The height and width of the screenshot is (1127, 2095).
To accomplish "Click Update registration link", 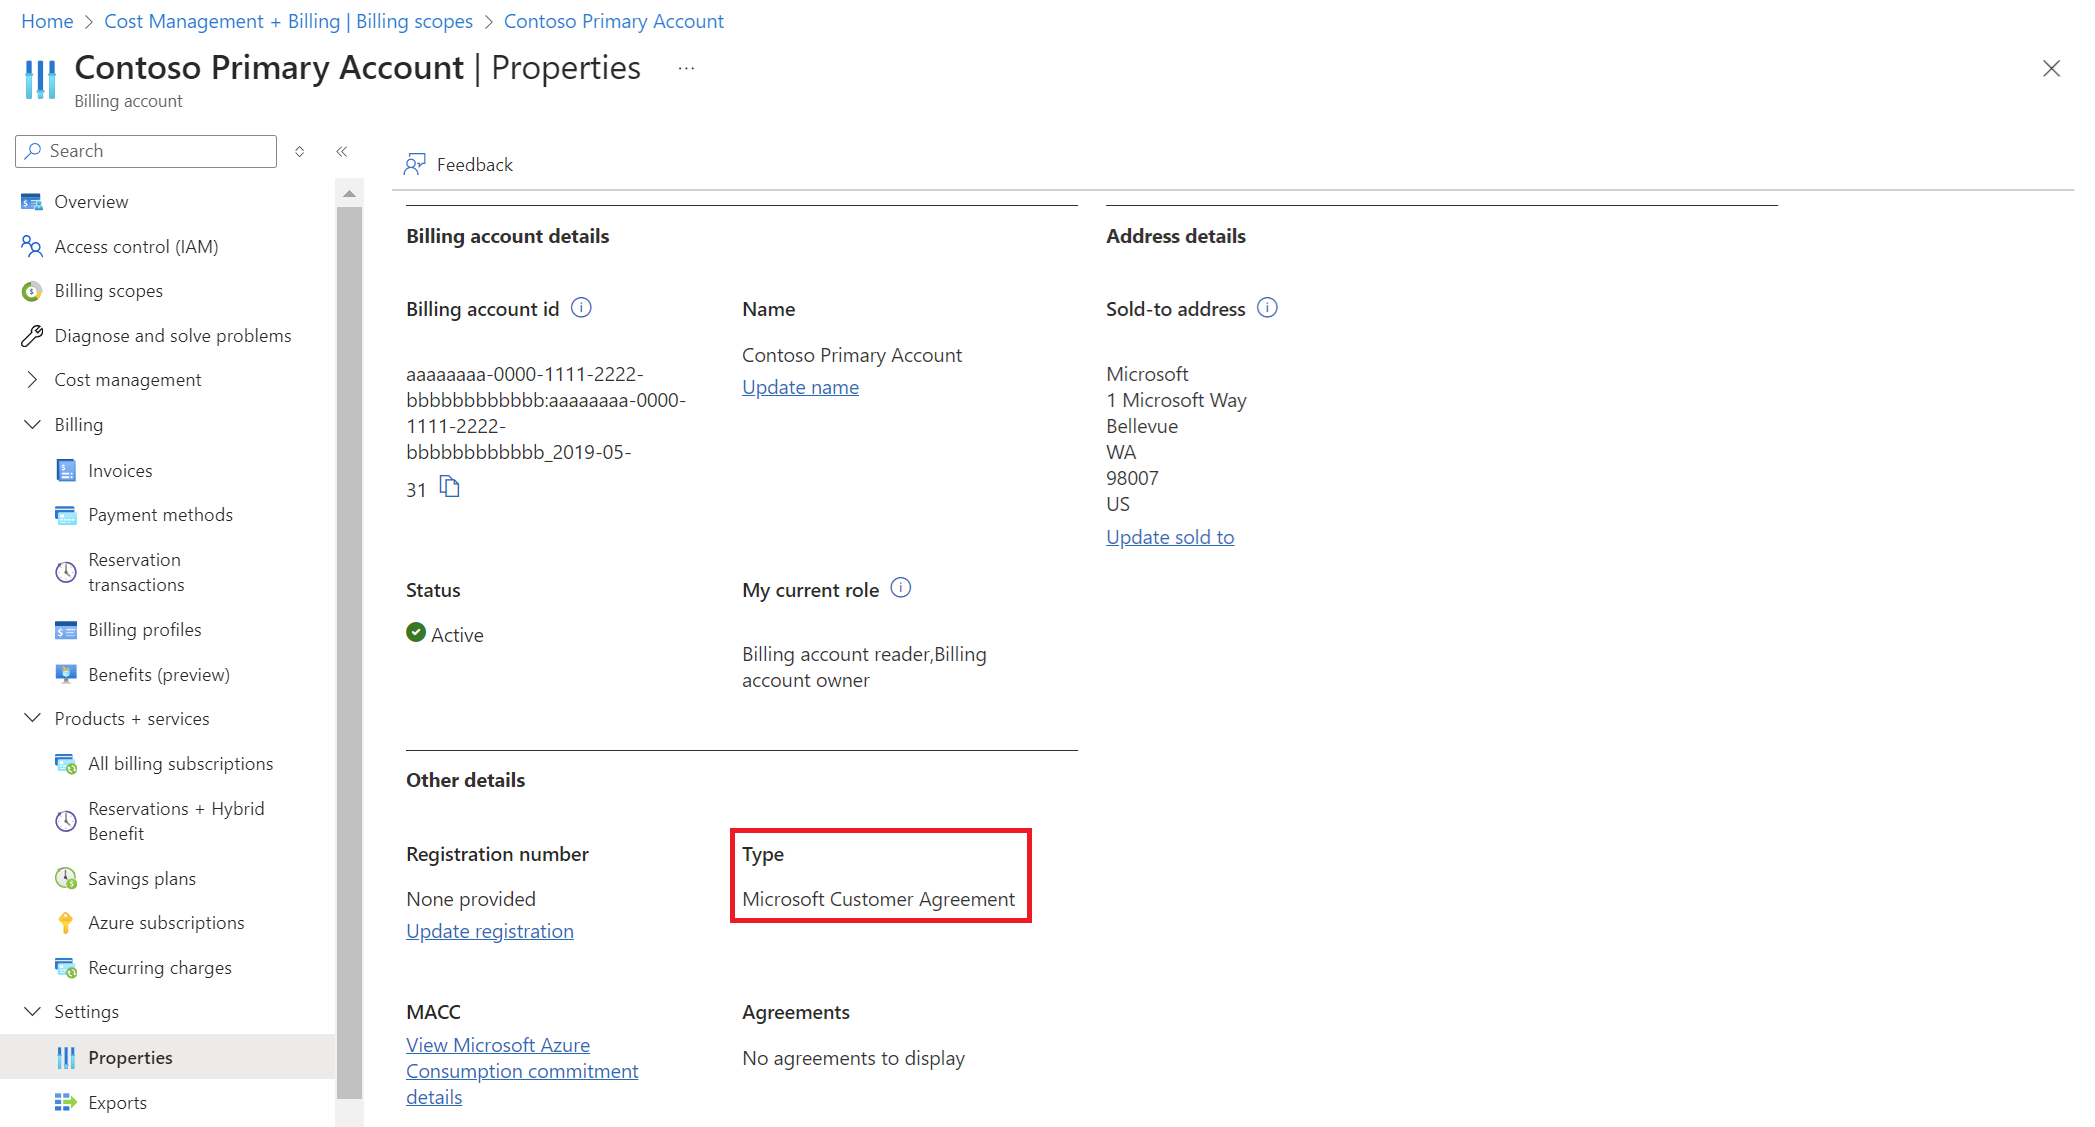I will coord(490,930).
